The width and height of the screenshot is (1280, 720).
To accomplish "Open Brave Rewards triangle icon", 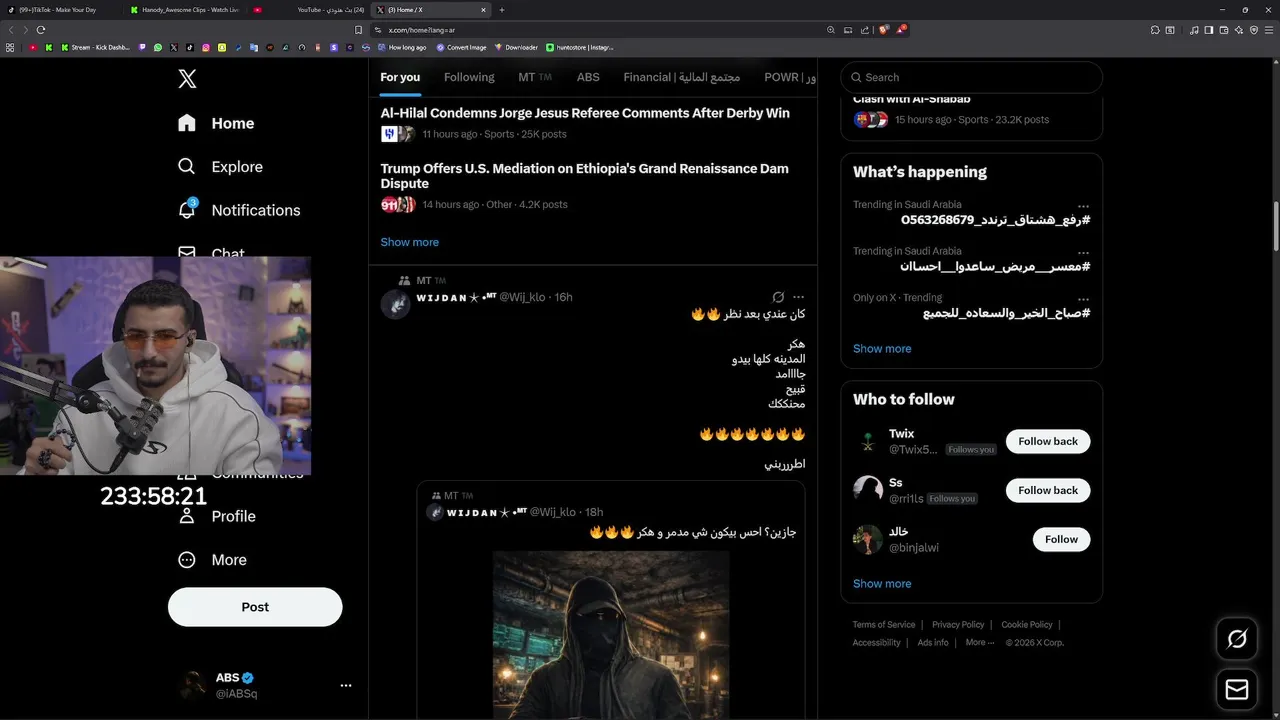I will click(901, 30).
